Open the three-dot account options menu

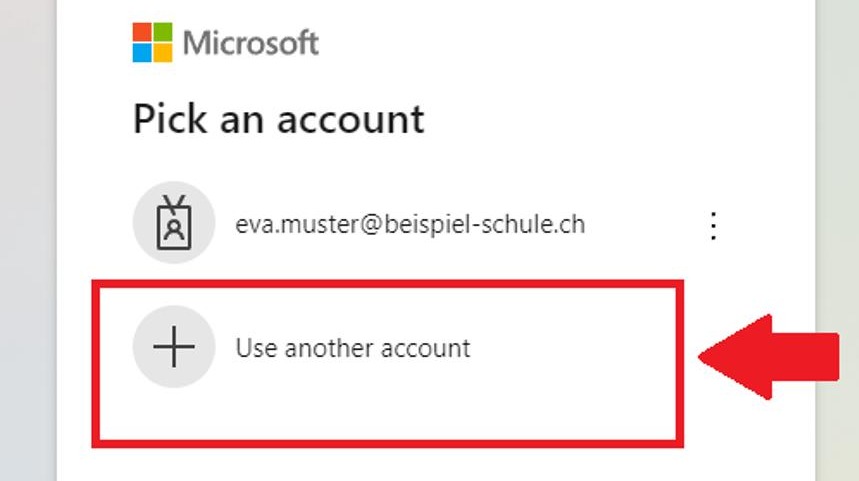(x=713, y=225)
